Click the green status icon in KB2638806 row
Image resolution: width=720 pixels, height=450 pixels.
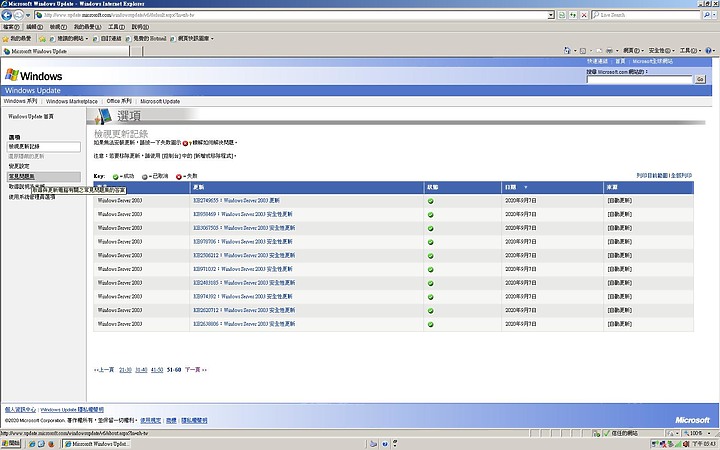[431, 325]
